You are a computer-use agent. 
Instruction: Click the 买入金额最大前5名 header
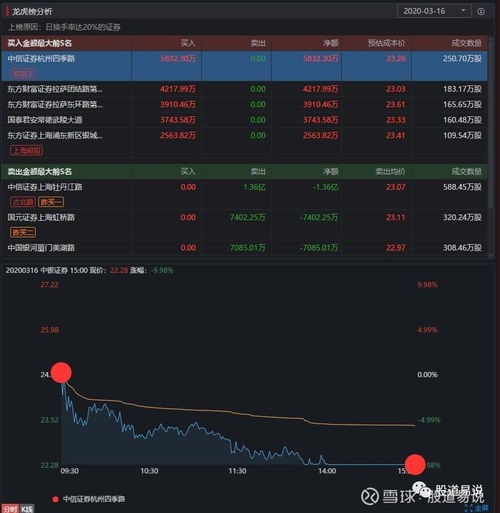coord(40,43)
